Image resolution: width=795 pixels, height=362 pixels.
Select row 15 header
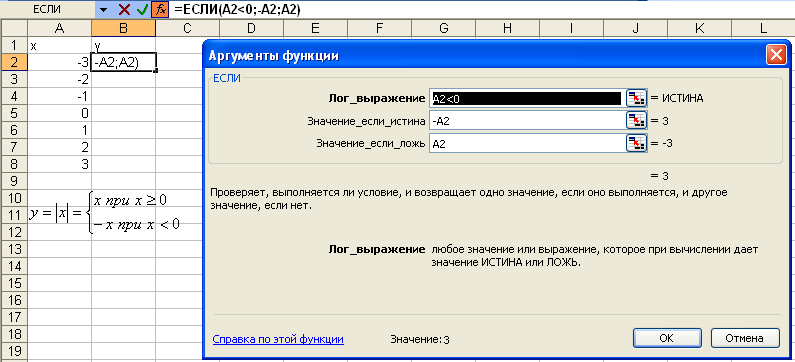coord(14,283)
